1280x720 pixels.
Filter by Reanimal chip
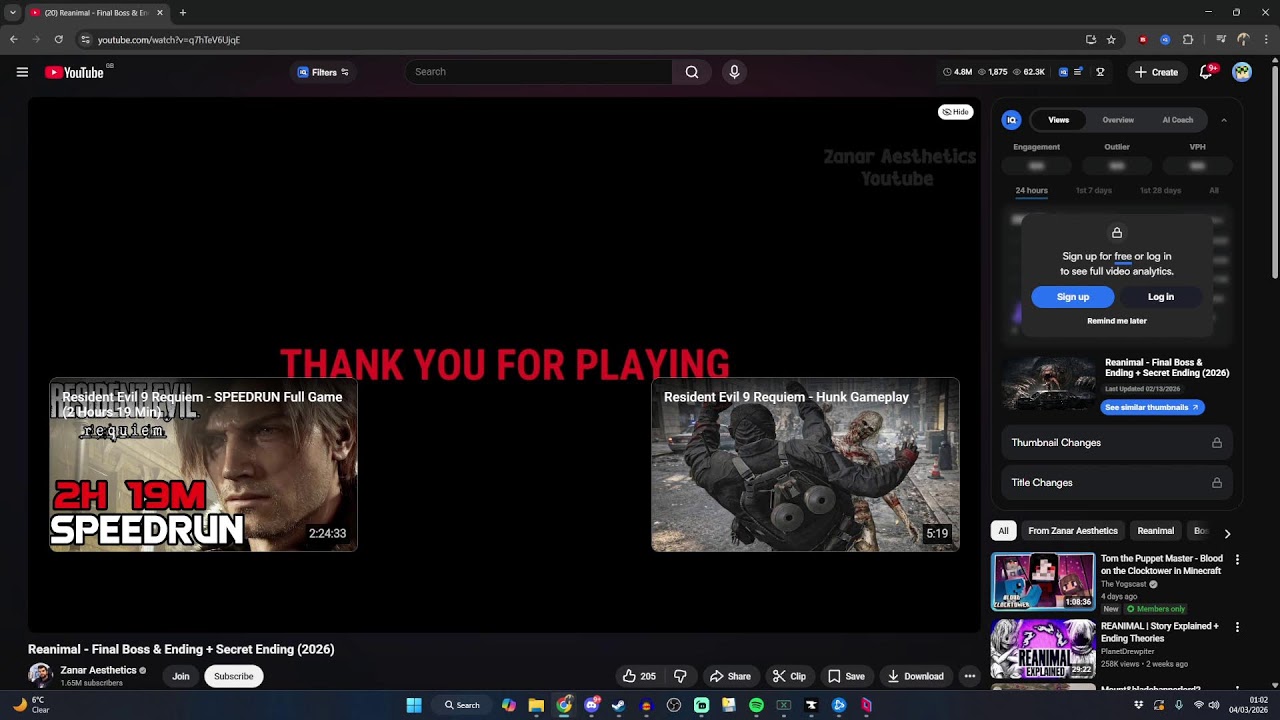[1155, 531]
